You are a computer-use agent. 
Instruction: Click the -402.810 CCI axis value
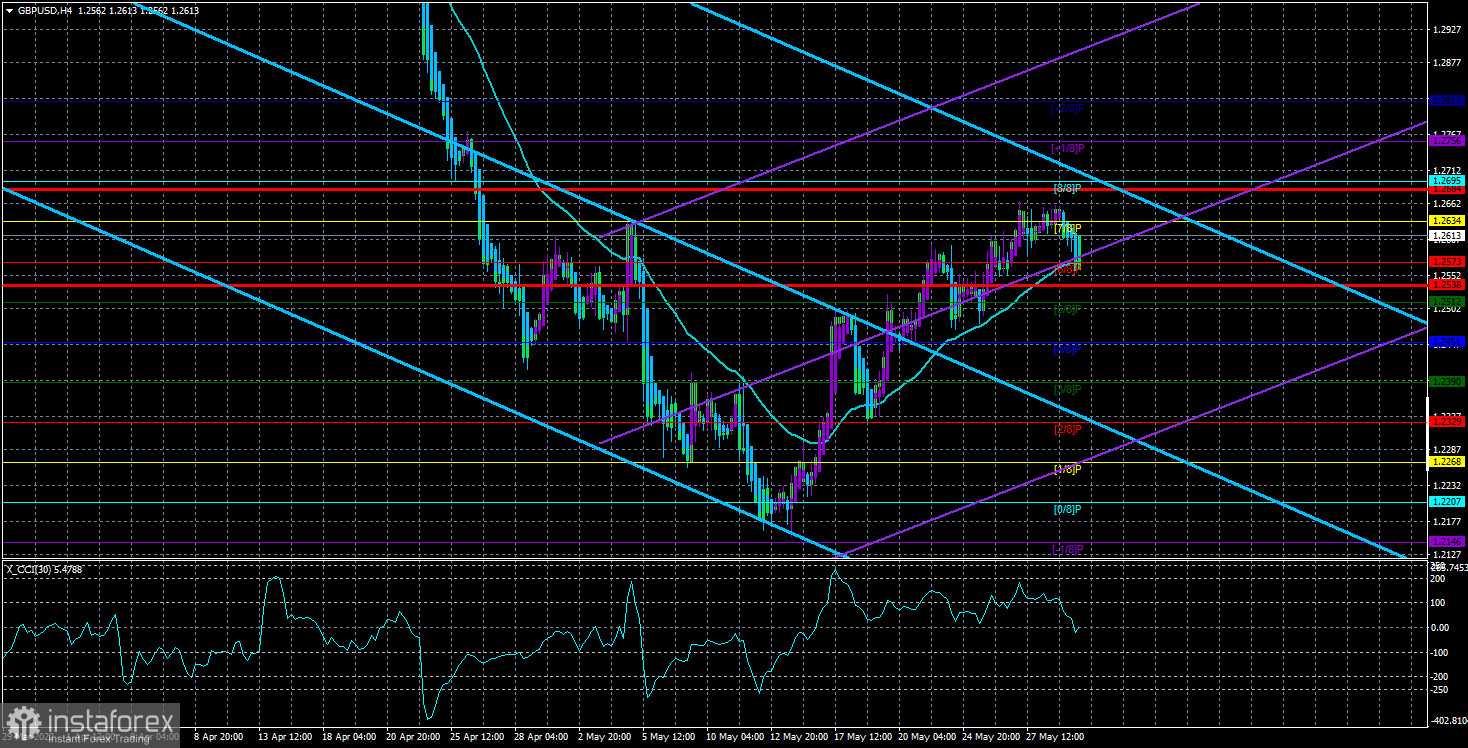click(x=1448, y=720)
